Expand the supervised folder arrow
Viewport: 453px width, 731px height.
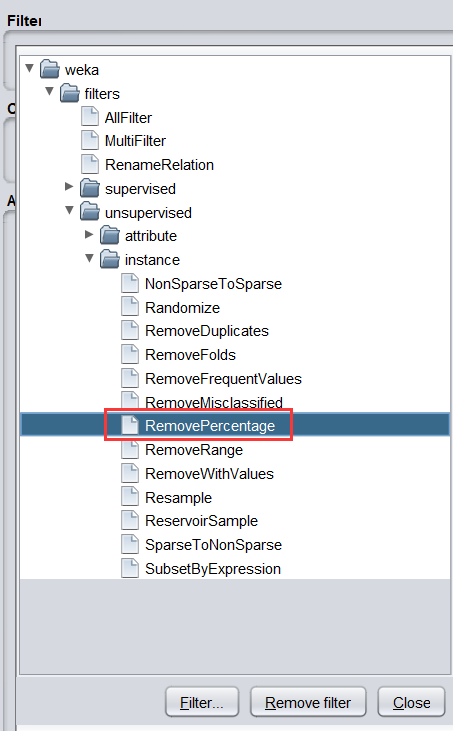point(69,186)
